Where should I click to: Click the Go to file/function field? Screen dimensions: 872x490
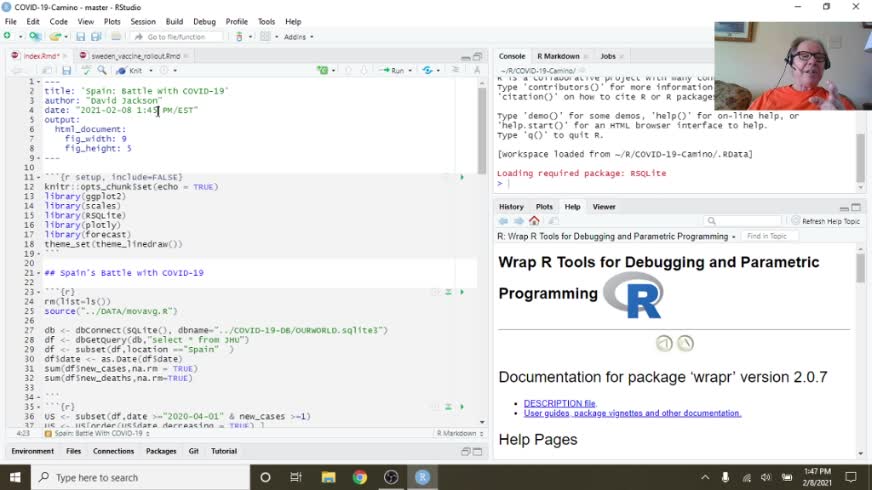[x=177, y=37]
